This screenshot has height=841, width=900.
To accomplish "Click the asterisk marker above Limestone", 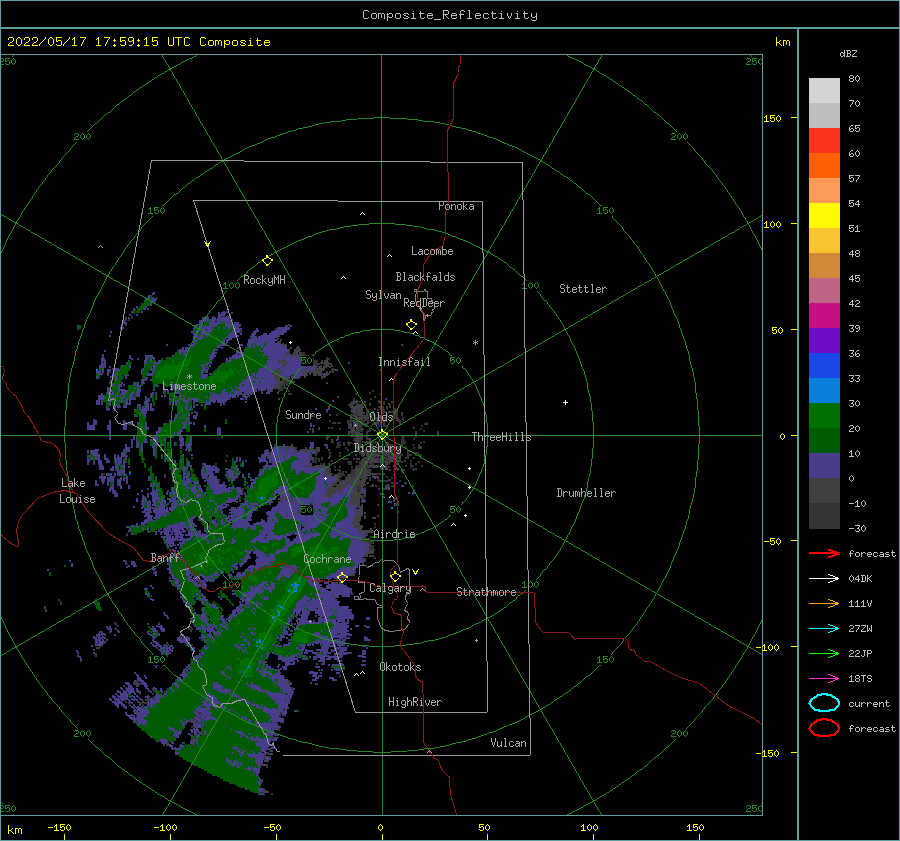I will pos(189,377).
